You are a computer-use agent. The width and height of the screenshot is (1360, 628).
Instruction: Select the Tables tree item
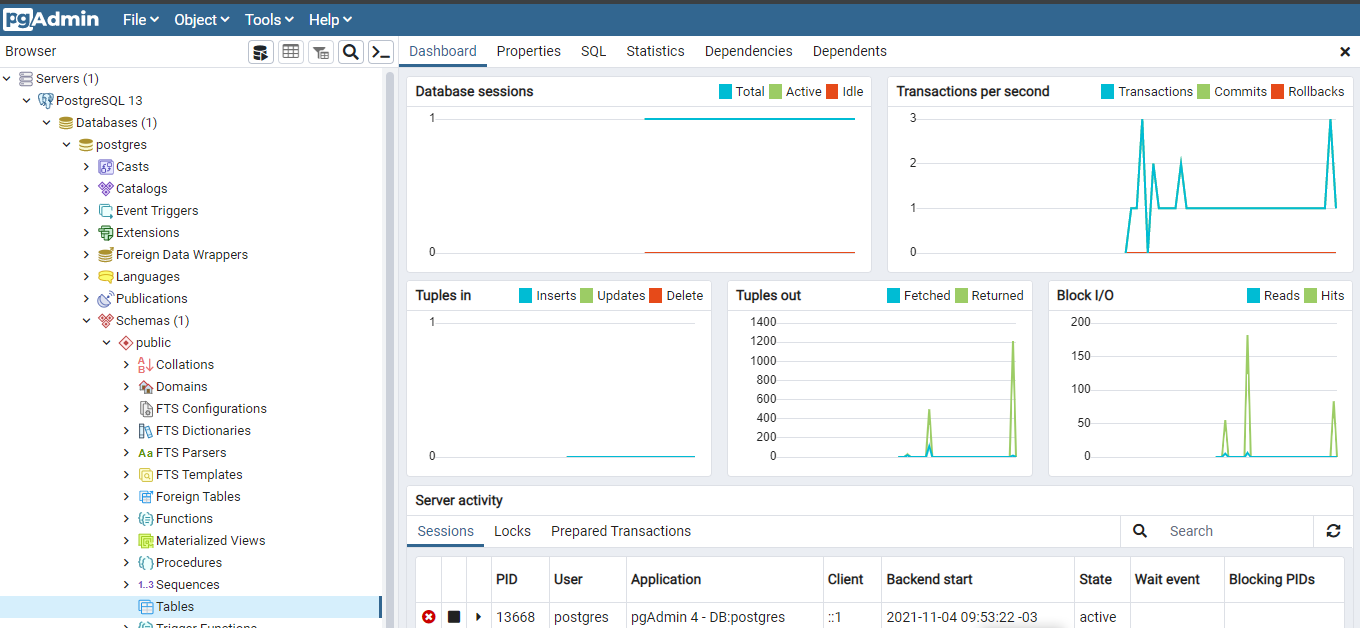coord(175,607)
